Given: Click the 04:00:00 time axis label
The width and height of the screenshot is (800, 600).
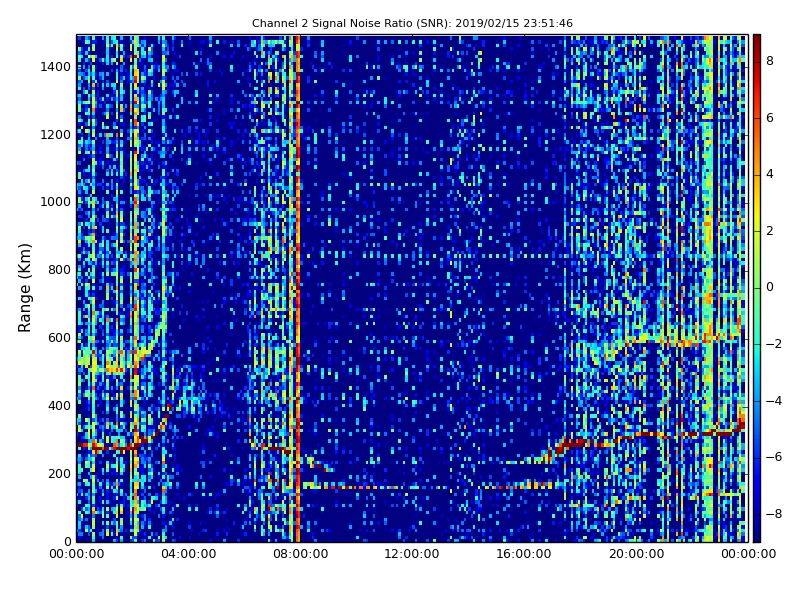Looking at the screenshot, I should point(188,554).
